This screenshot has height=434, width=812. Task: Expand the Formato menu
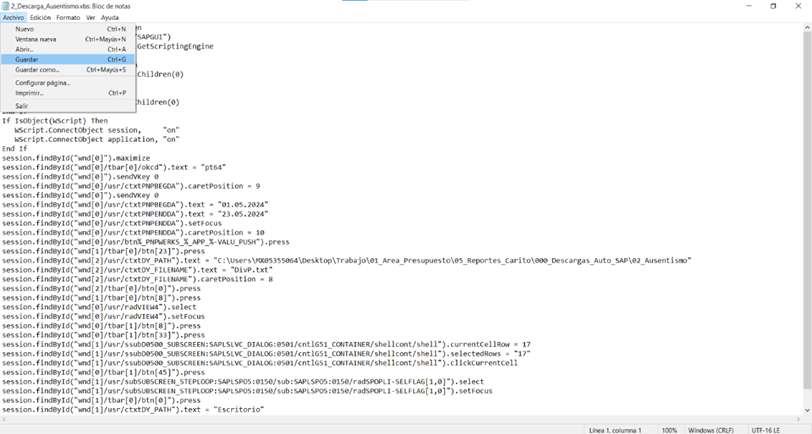[x=68, y=17]
